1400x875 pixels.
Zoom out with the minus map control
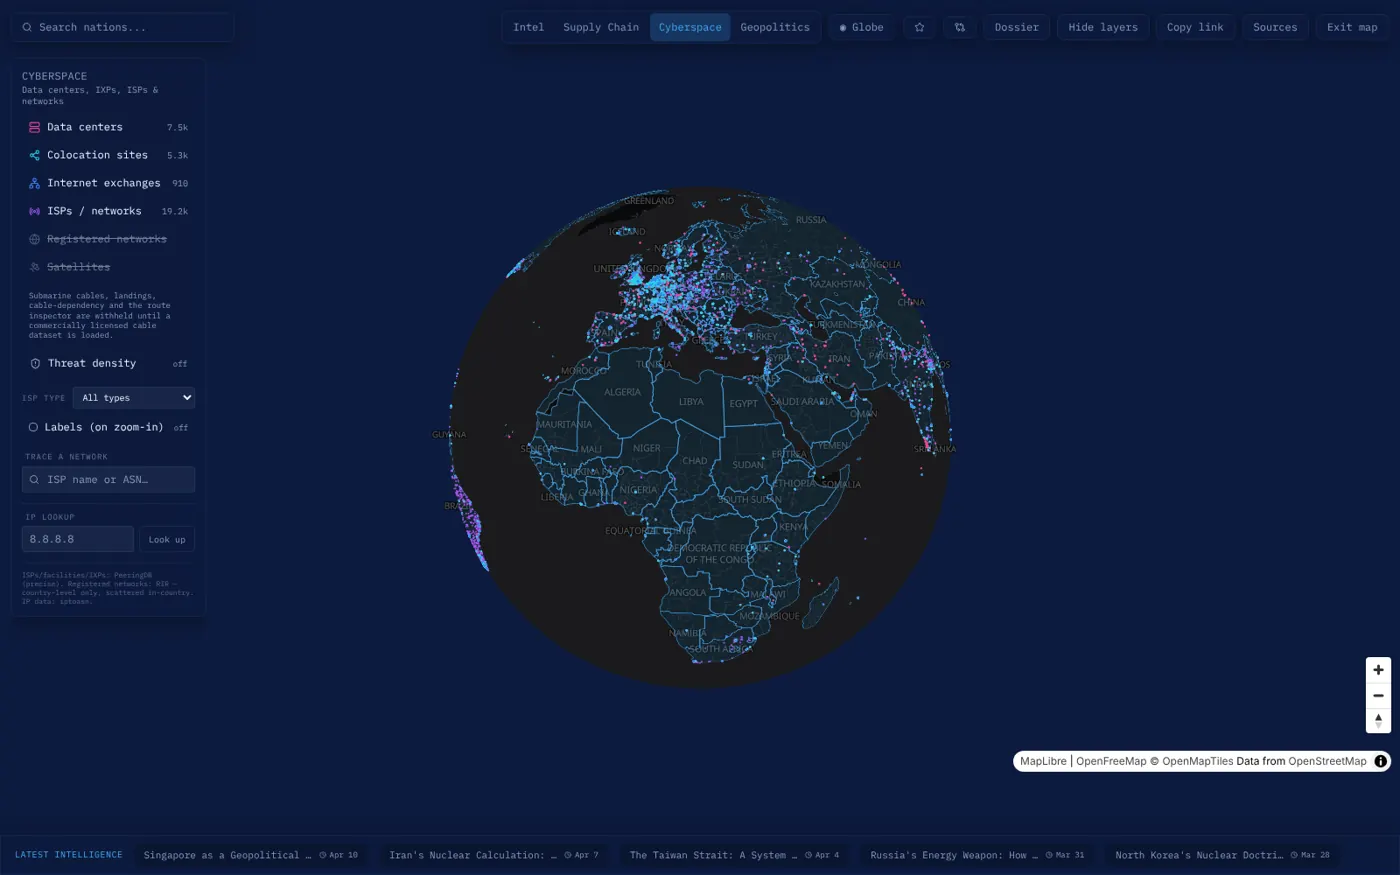pyautogui.click(x=1378, y=695)
